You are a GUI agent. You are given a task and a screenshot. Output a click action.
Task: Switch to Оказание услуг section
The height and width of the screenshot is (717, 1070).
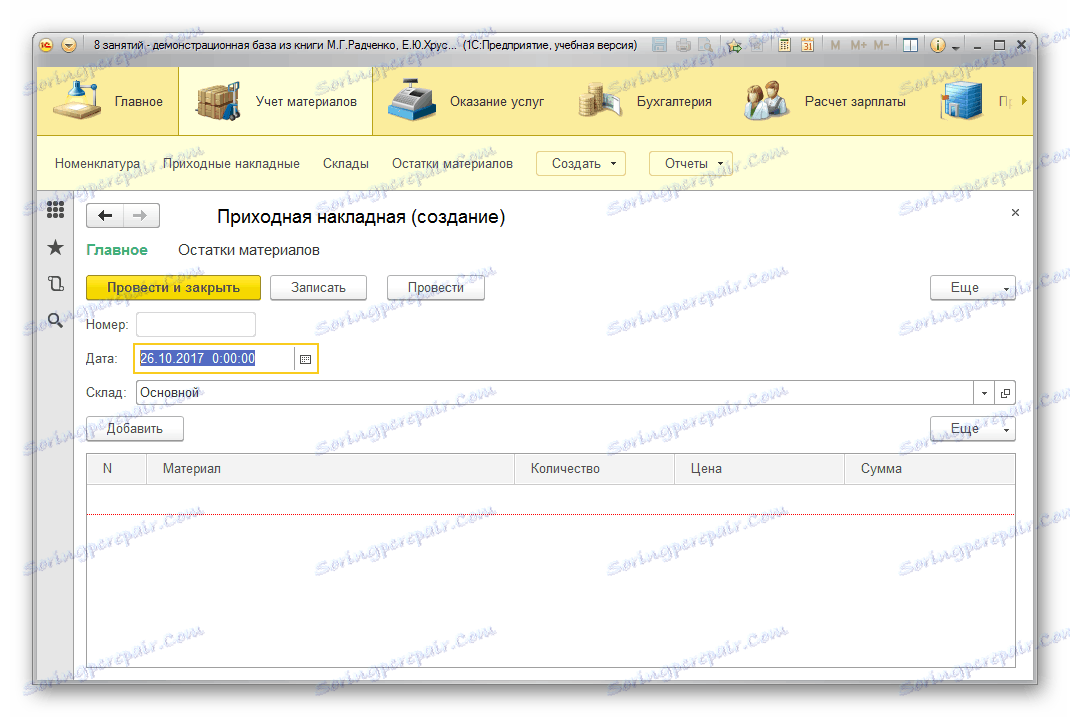pyautogui.click(x=466, y=101)
